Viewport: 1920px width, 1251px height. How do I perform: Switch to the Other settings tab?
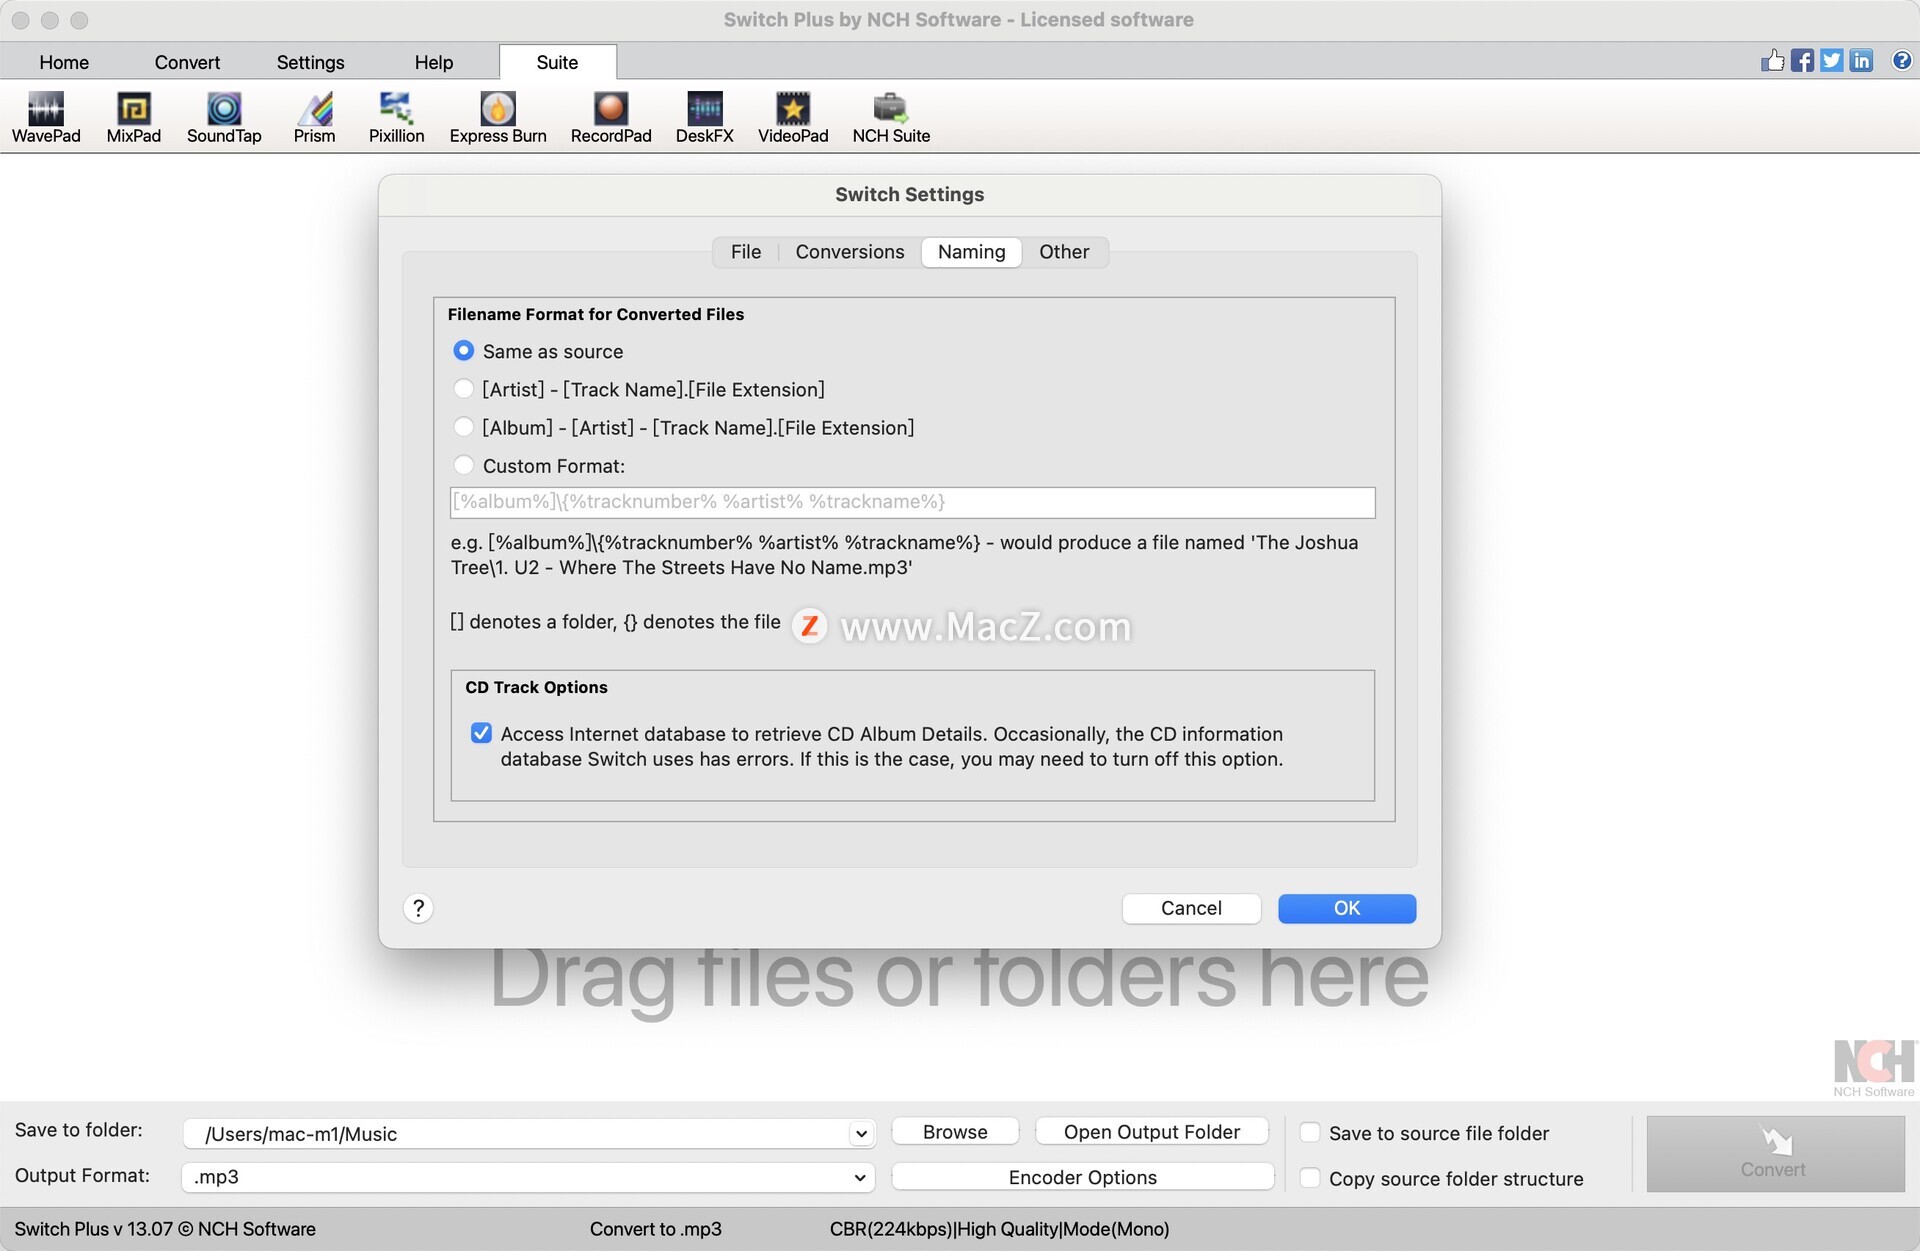click(1064, 252)
